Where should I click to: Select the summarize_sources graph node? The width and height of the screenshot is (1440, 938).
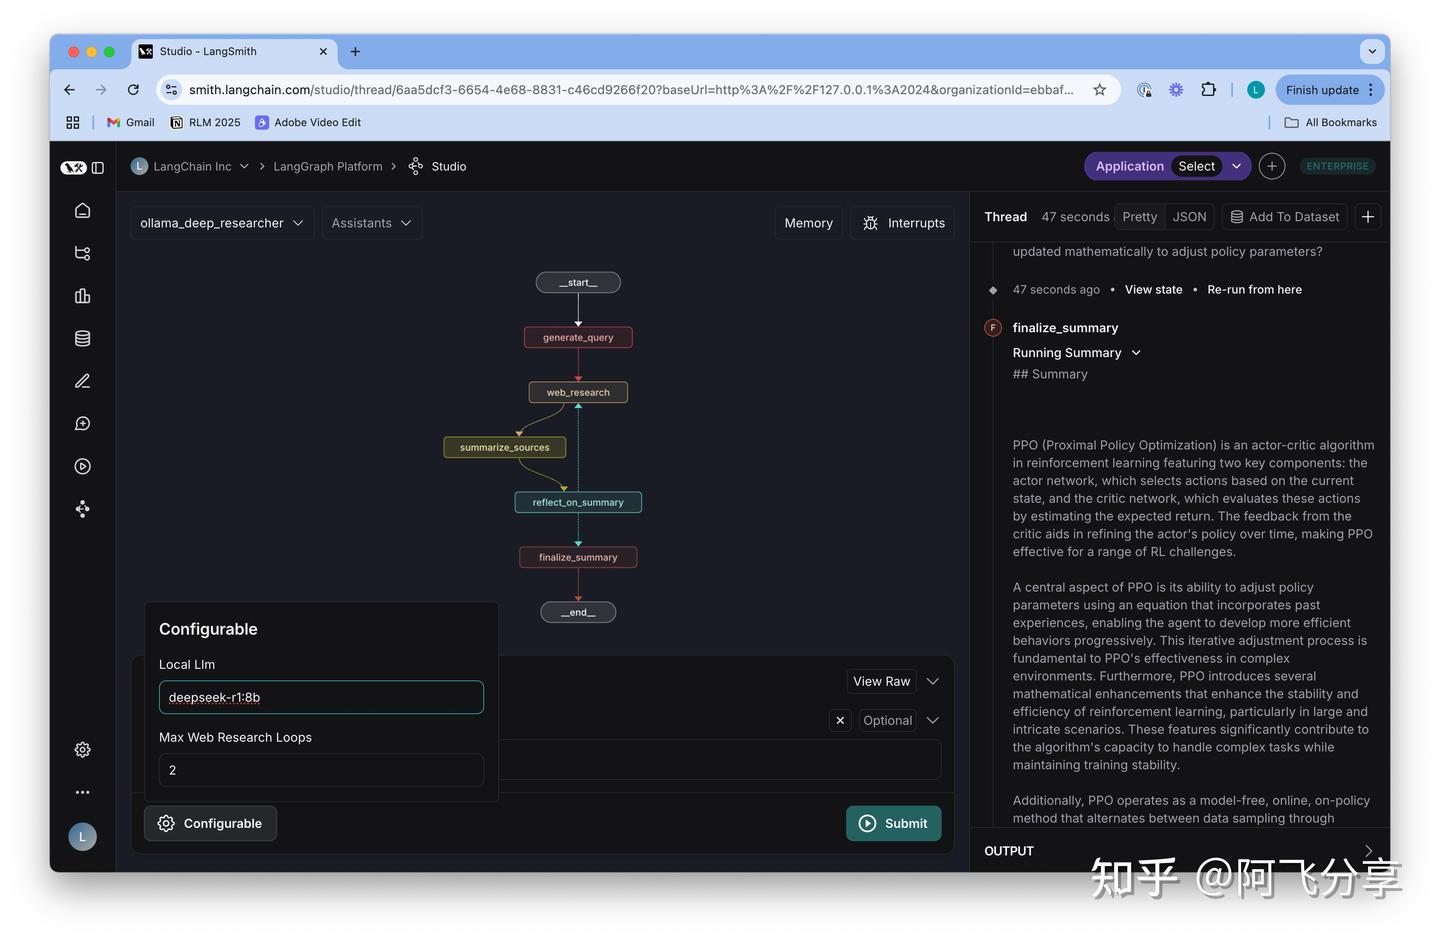tap(505, 448)
